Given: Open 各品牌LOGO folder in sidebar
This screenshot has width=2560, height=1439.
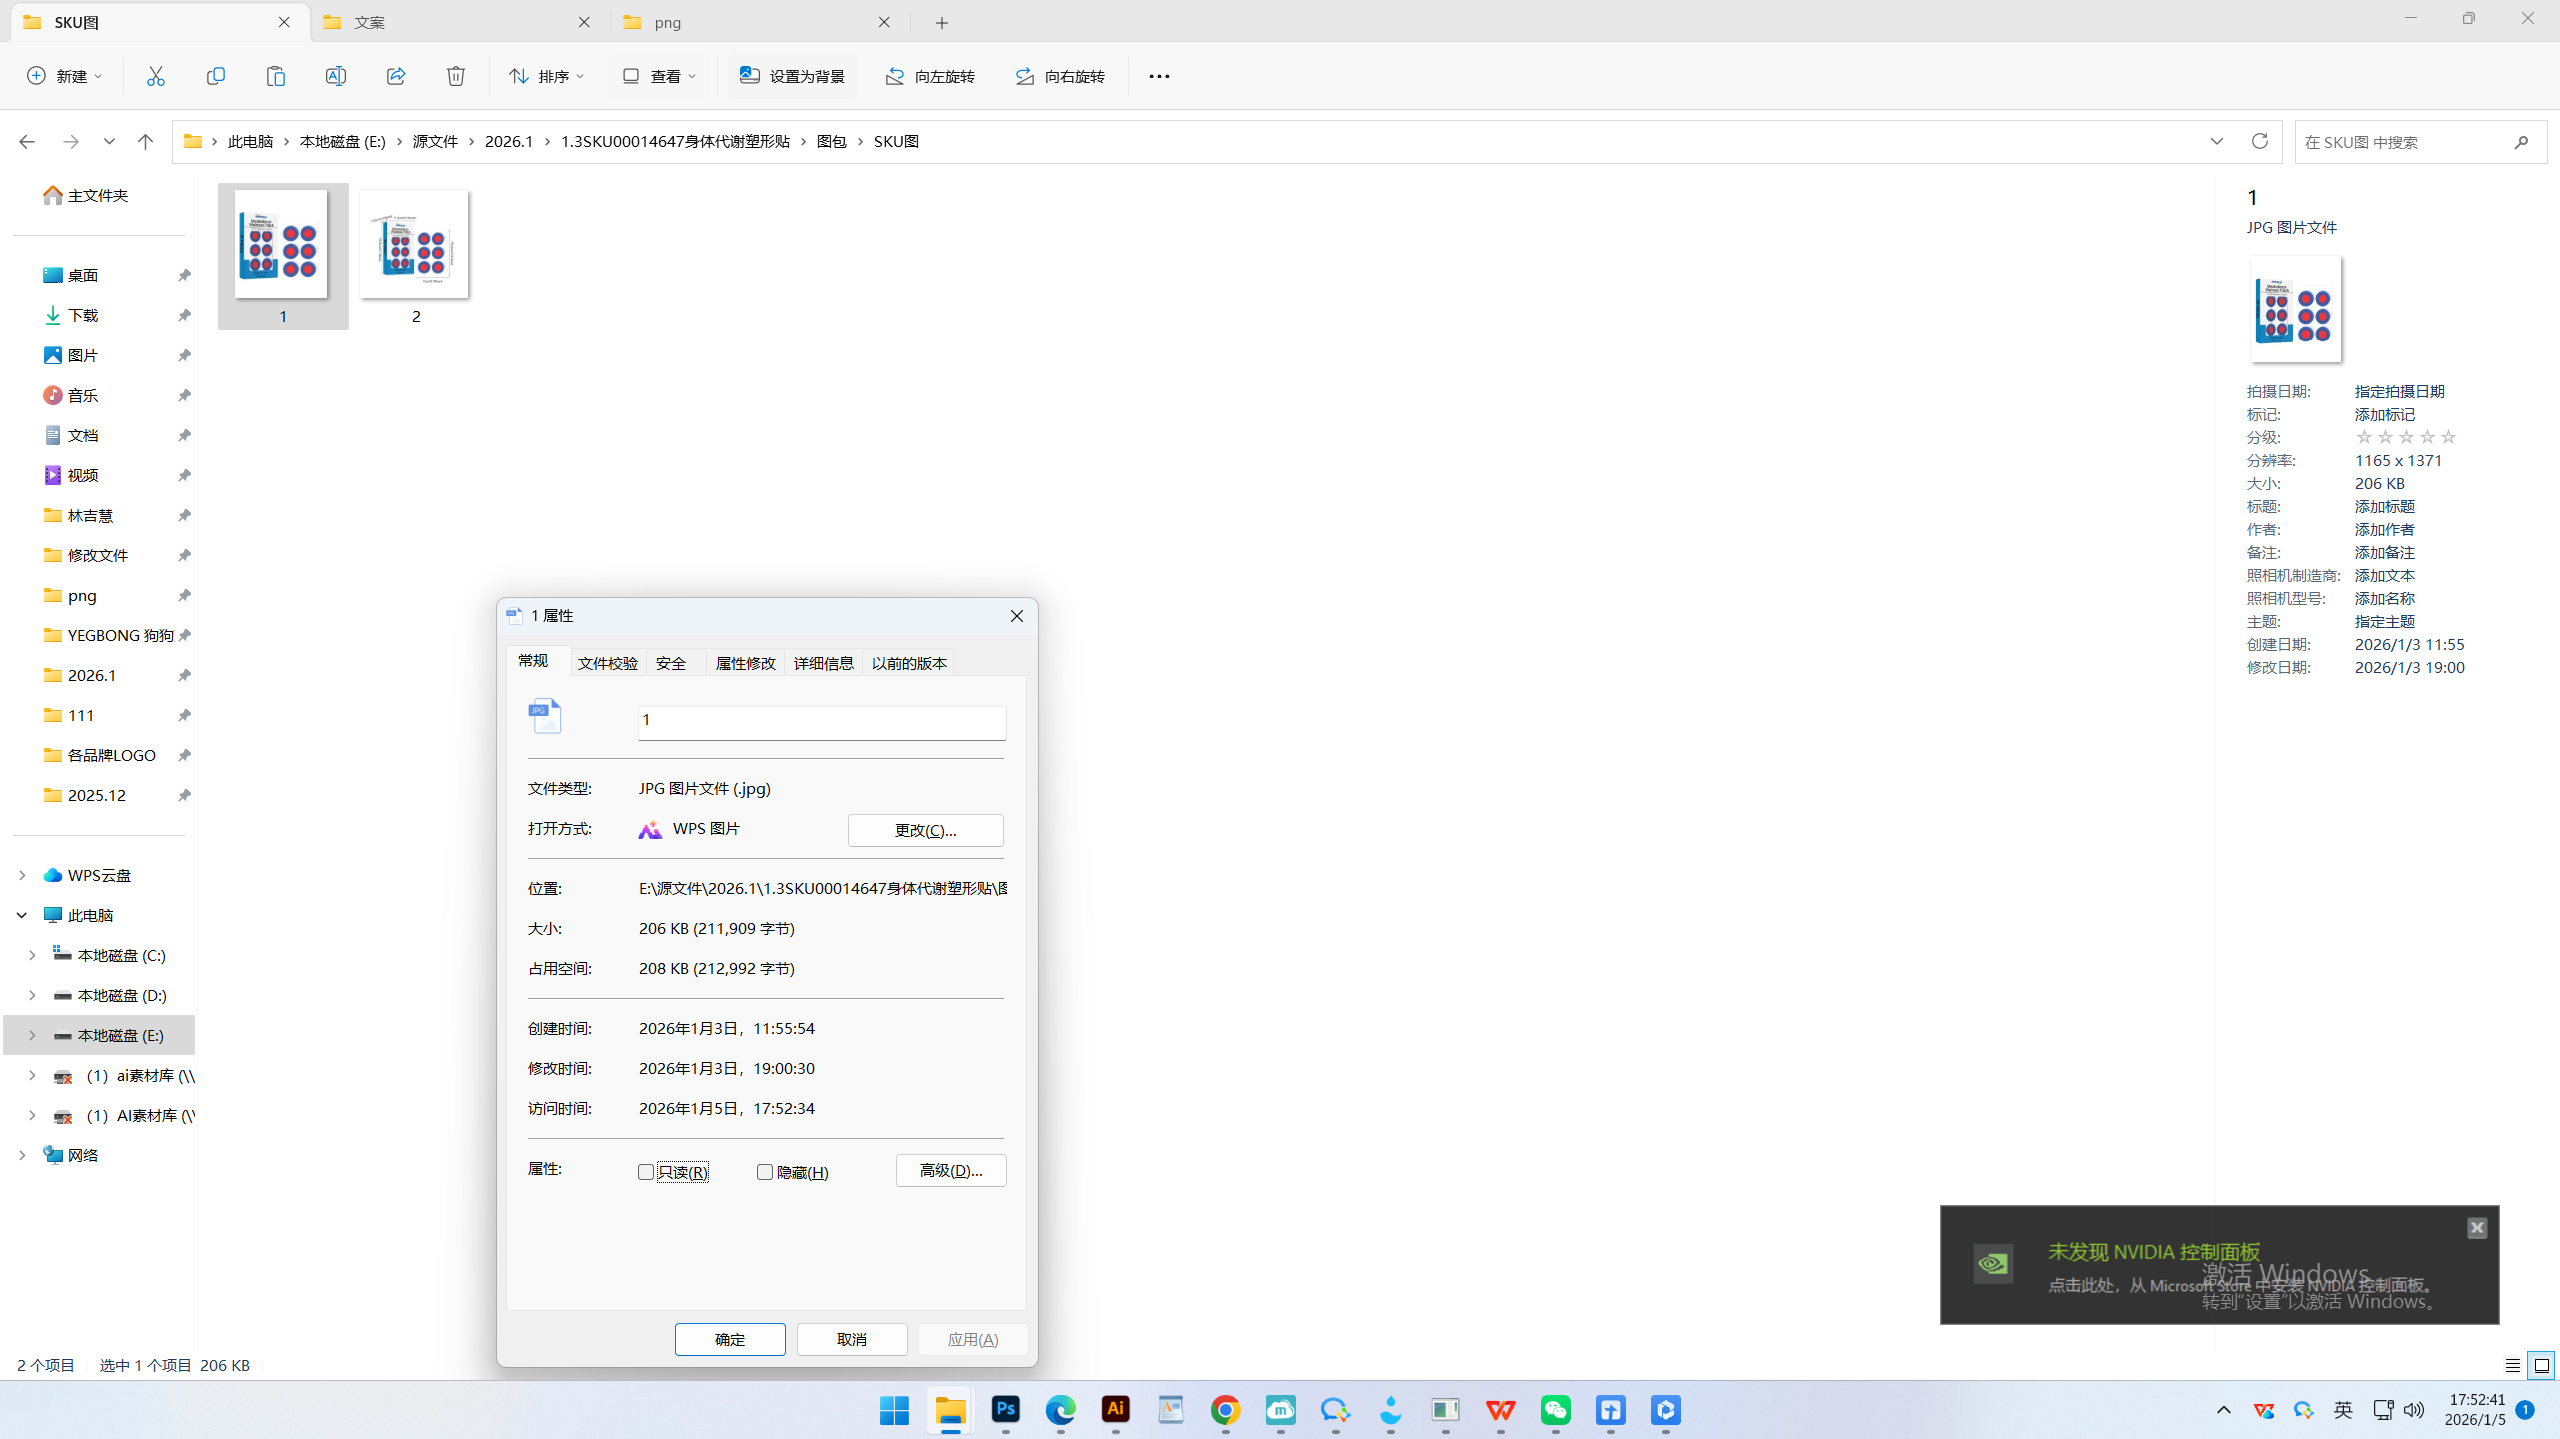Looking at the screenshot, I should coord(112,755).
